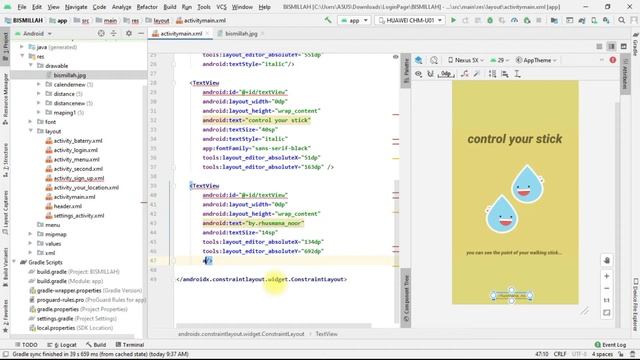Viewport: 640px width, 360px height.
Task: Open the VCS menu
Action: [221, 7]
